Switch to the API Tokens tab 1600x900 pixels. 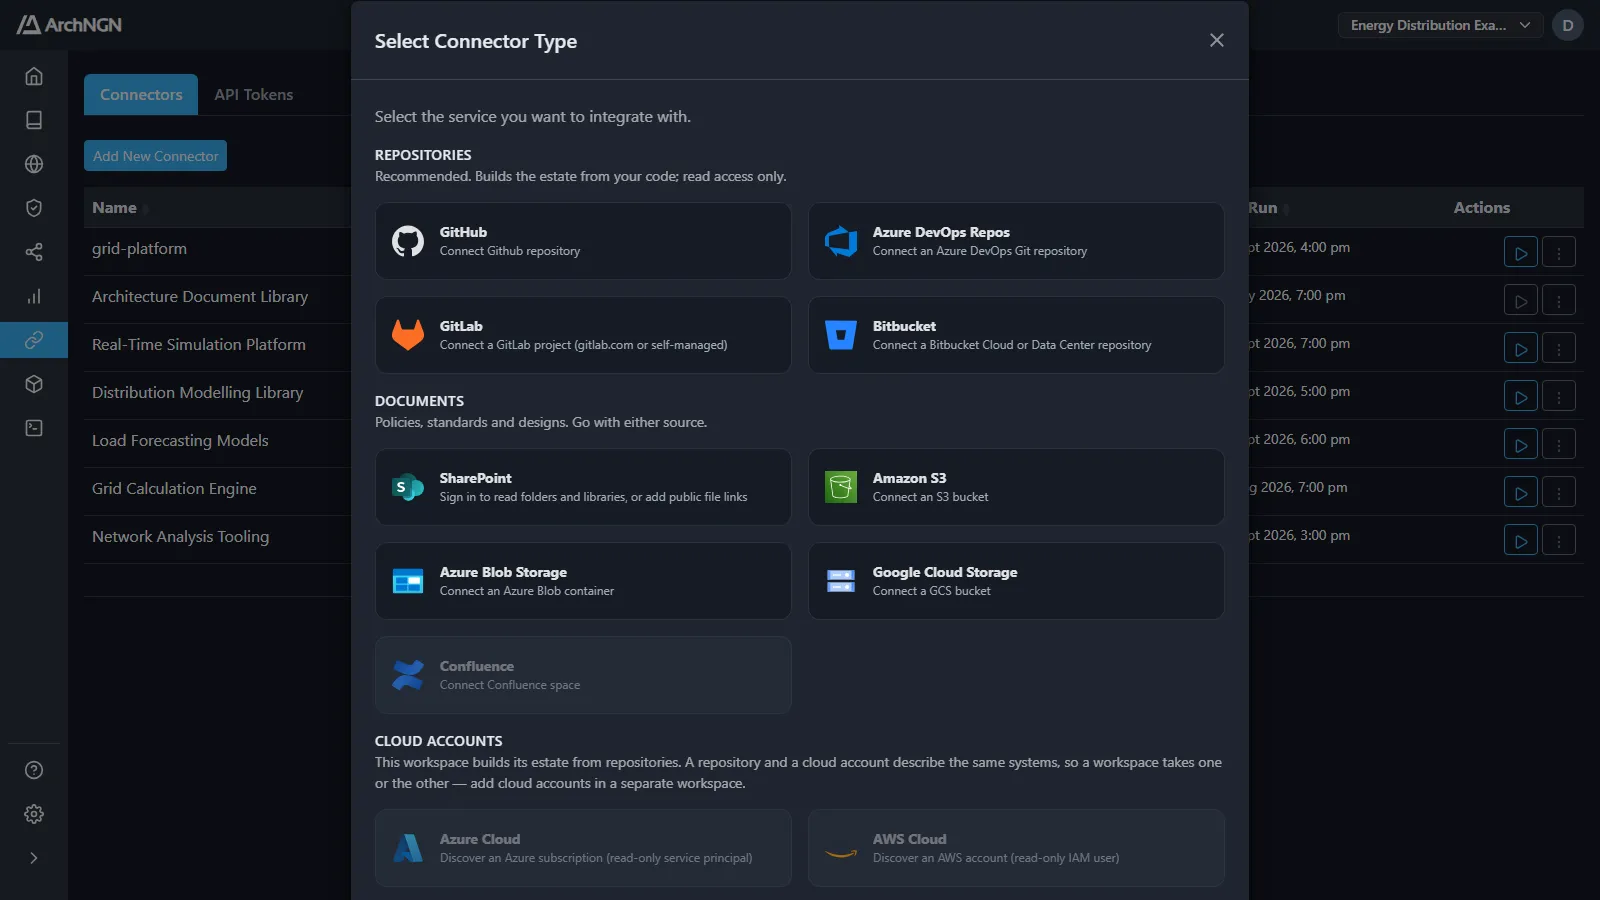pos(254,95)
